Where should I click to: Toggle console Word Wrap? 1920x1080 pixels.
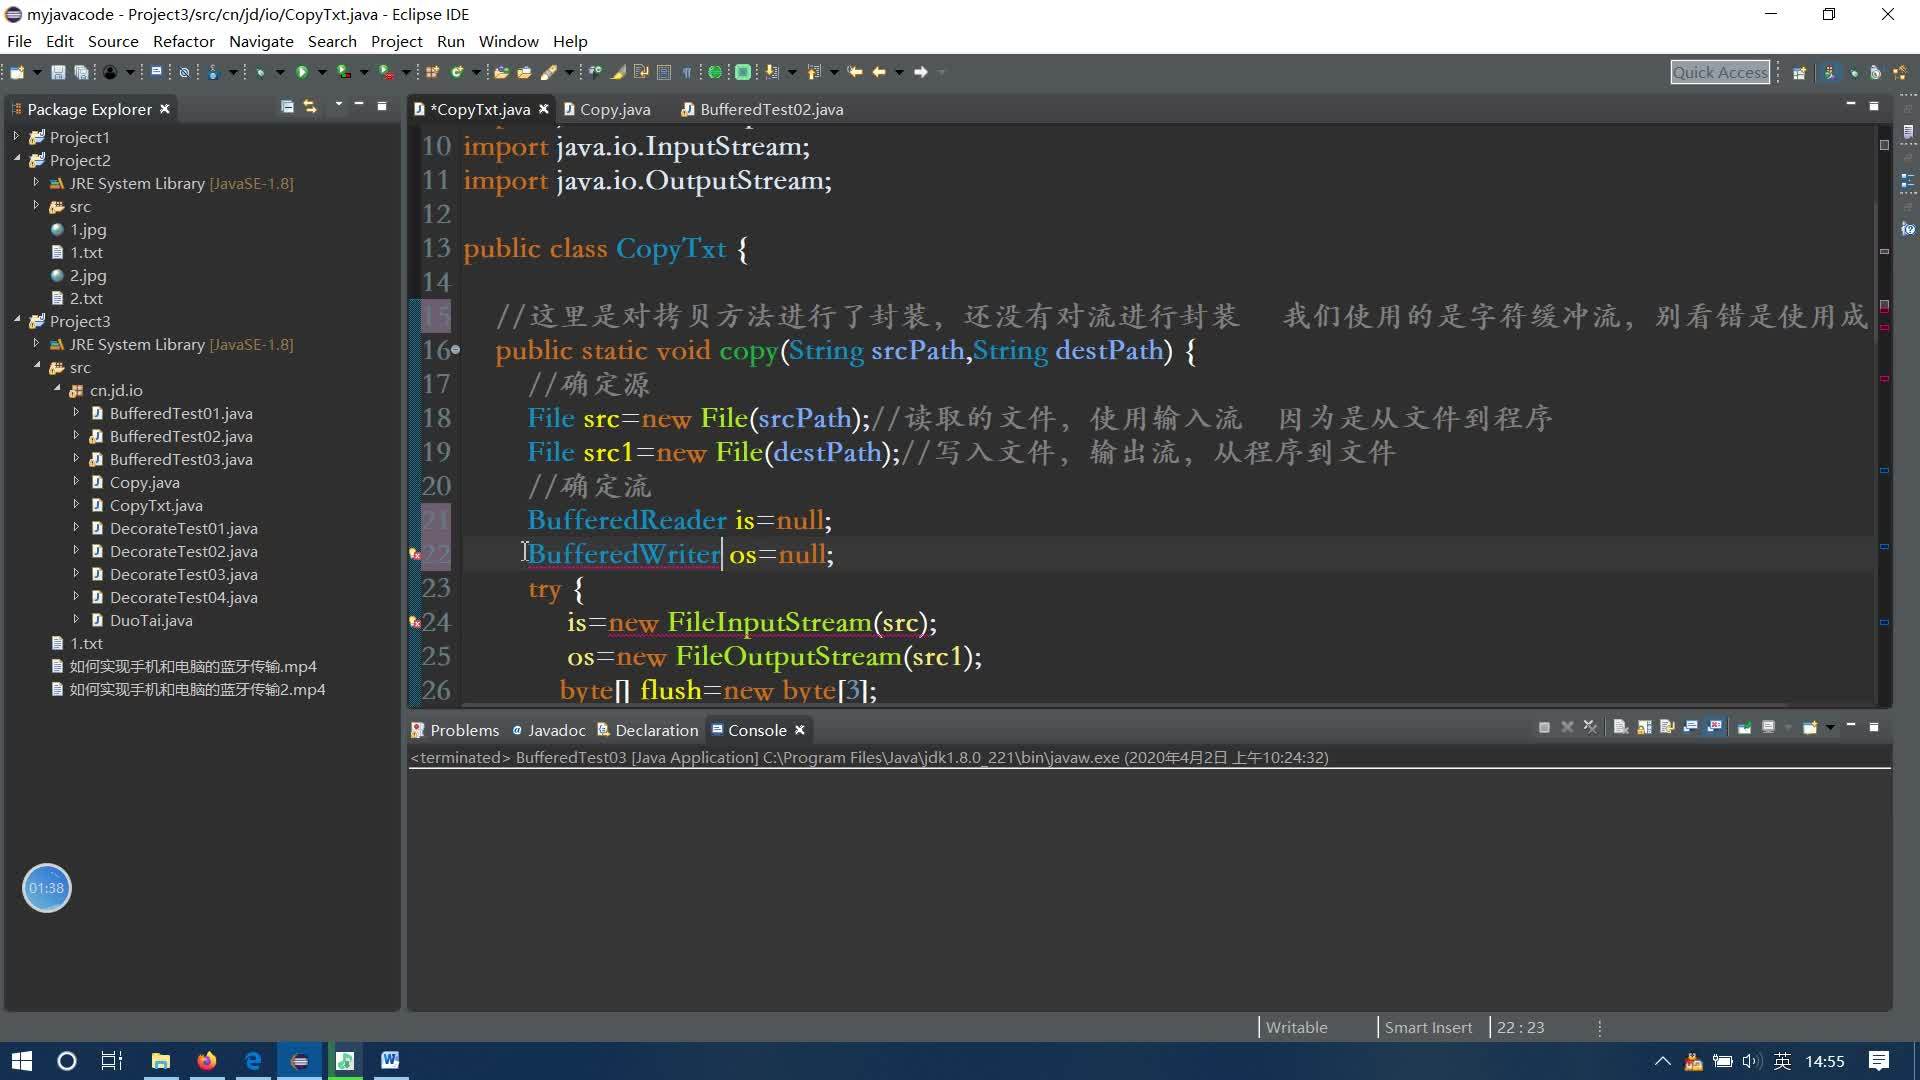click(x=1667, y=727)
